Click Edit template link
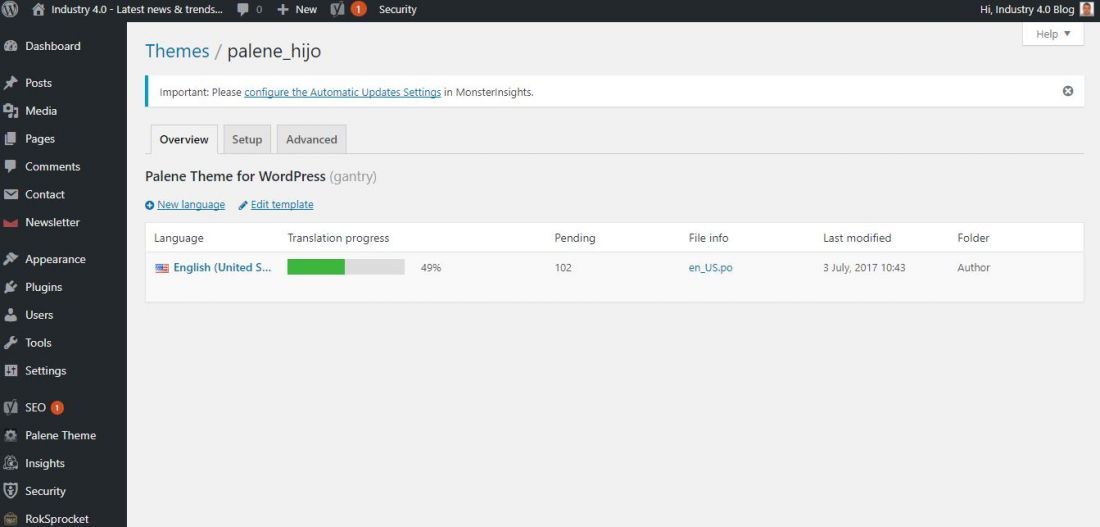Screen dimensions: 1100x527 click(x=282, y=205)
